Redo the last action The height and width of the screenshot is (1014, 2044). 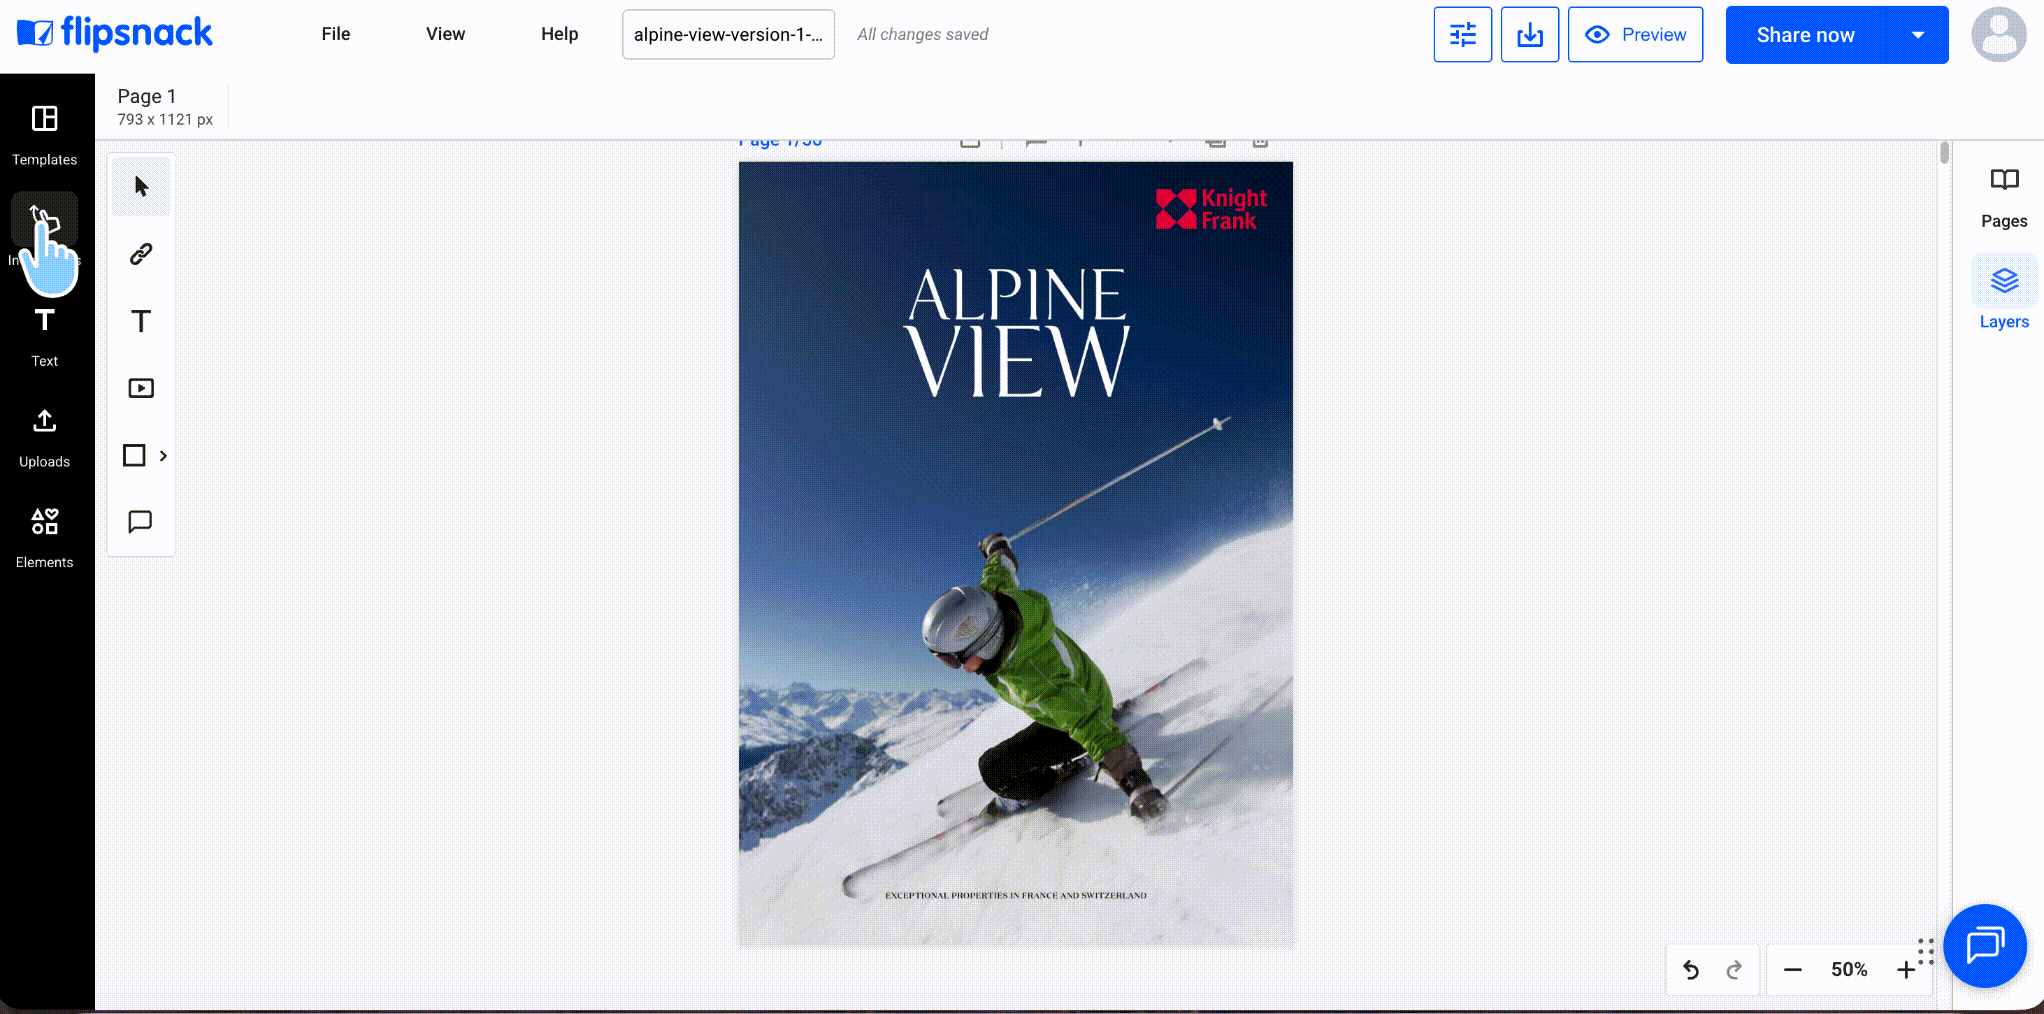[1734, 970]
